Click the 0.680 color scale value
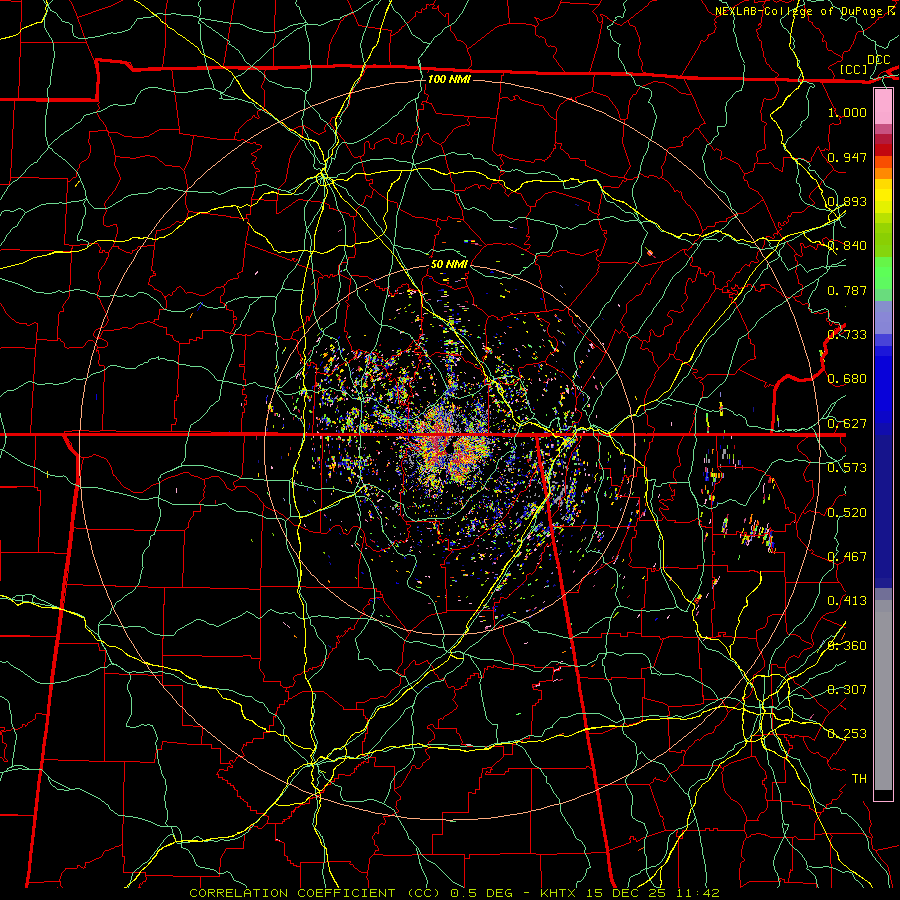Screen dimensions: 900x900 point(847,379)
